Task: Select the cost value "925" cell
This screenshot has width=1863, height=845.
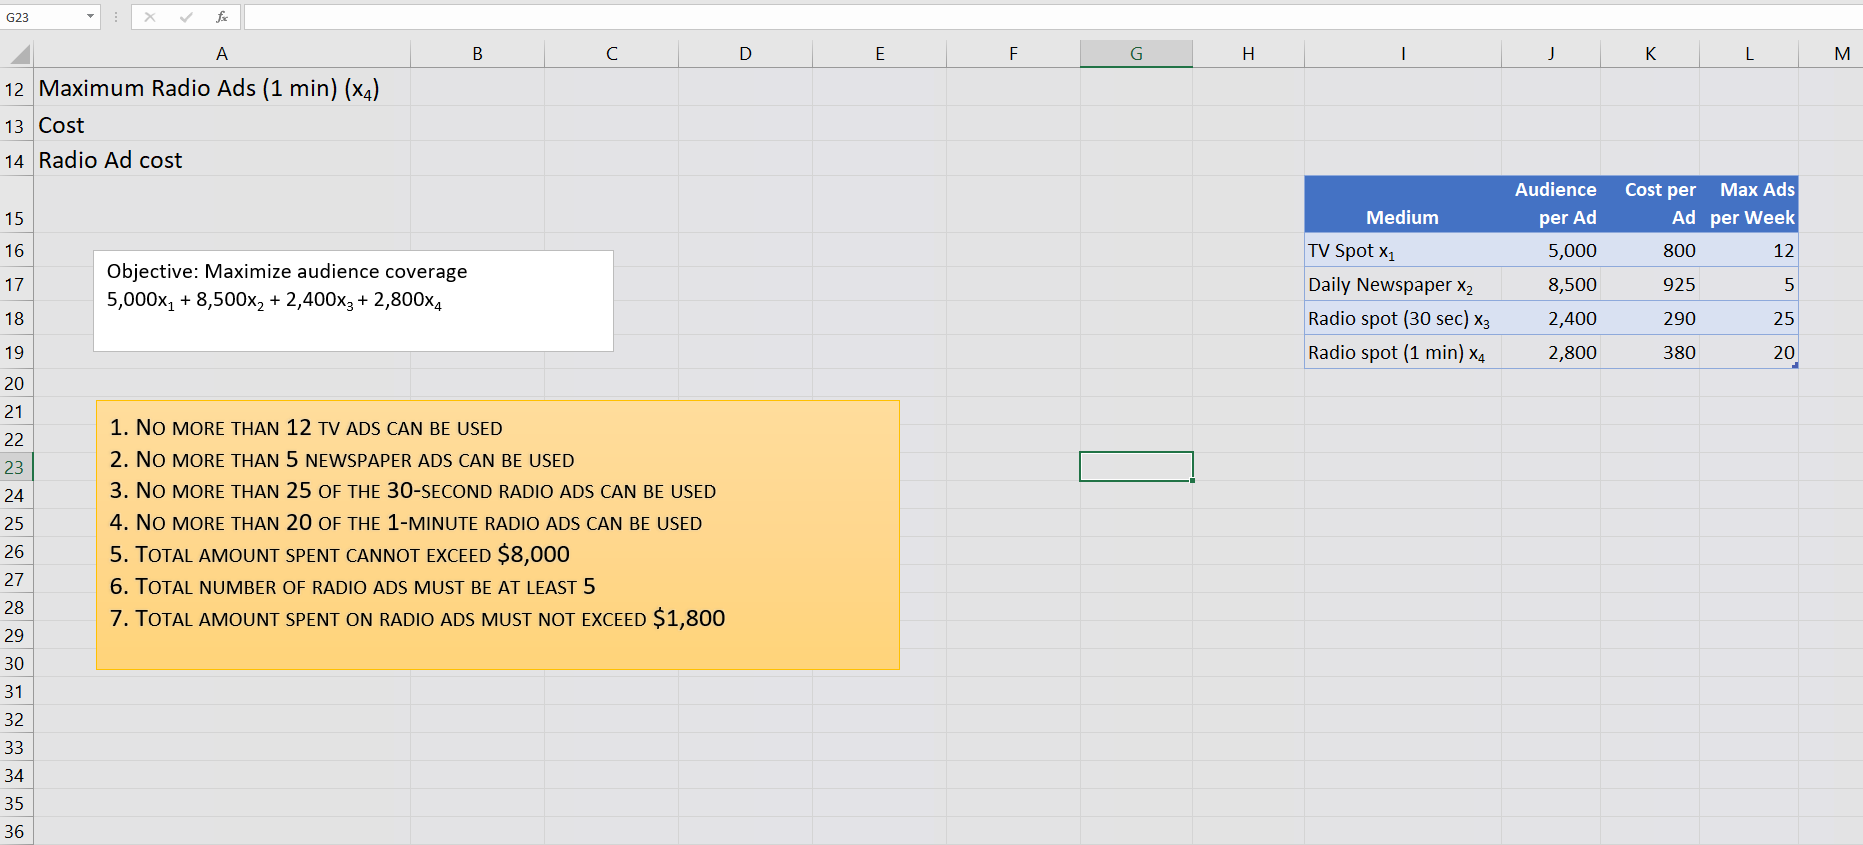Action: click(x=1650, y=284)
